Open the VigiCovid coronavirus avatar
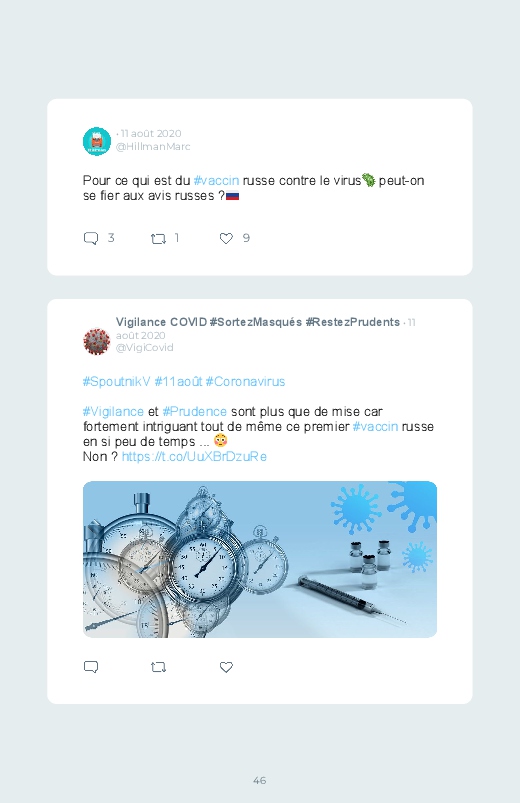Image resolution: width=520 pixels, height=803 pixels. point(97,341)
